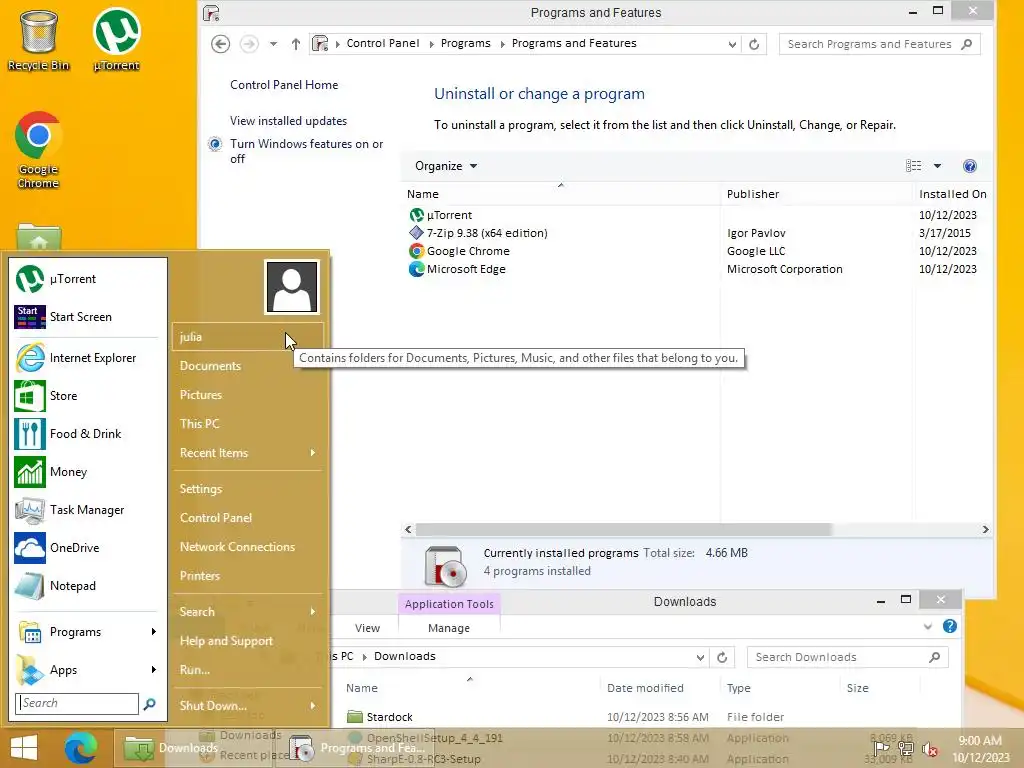The width and height of the screenshot is (1024, 768).
Task: Click the horizontal scrollbar in programs list
Action: [x=623, y=530]
